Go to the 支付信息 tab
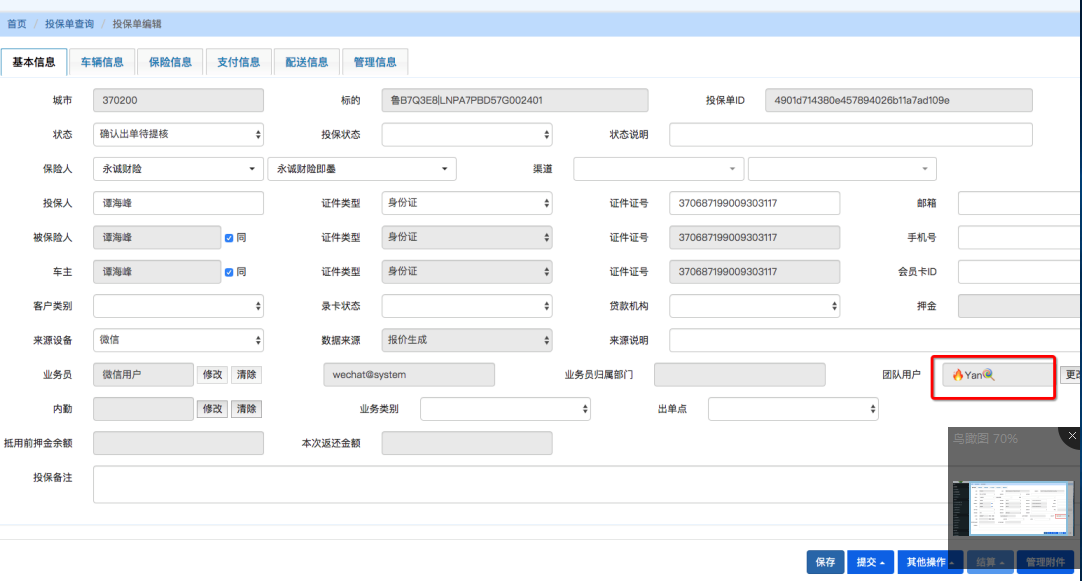The width and height of the screenshot is (1082, 581). (238, 62)
